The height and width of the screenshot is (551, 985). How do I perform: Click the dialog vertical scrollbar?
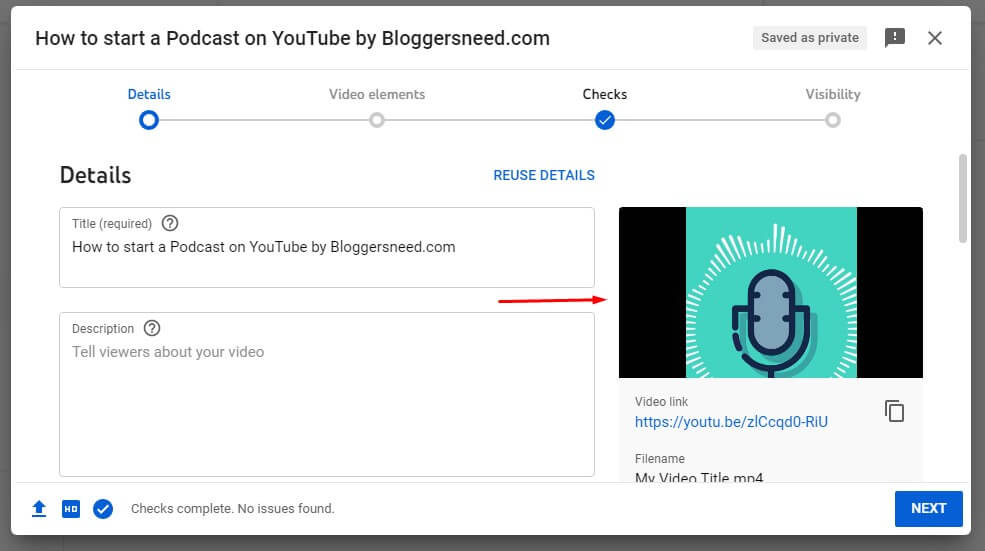[962, 199]
